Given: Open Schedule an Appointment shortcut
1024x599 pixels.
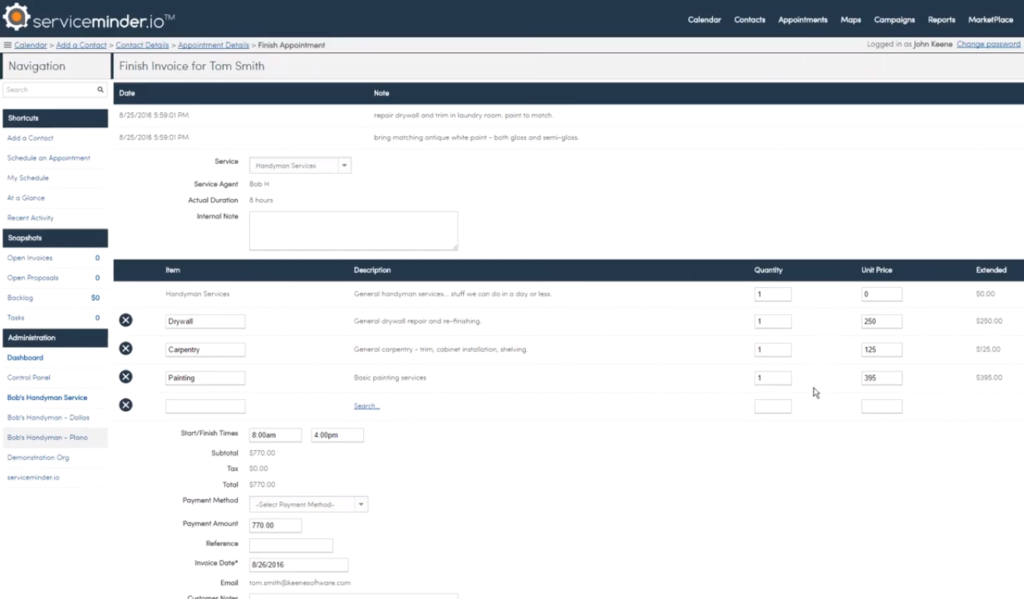Looking at the screenshot, I should pyautogui.click(x=48, y=158).
